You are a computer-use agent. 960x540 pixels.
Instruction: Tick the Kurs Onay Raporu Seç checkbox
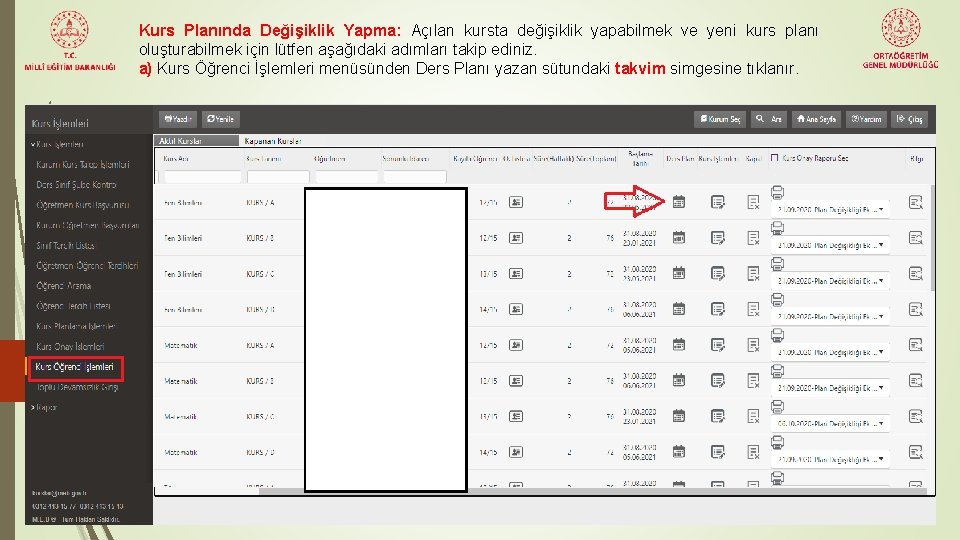tap(774, 158)
